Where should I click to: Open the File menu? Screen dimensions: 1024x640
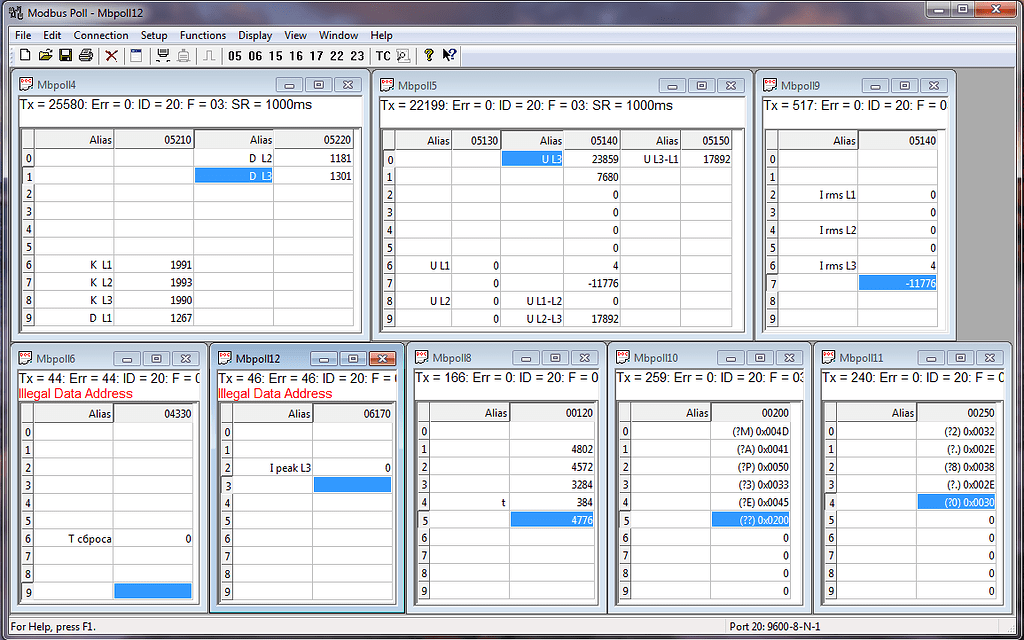(23, 35)
